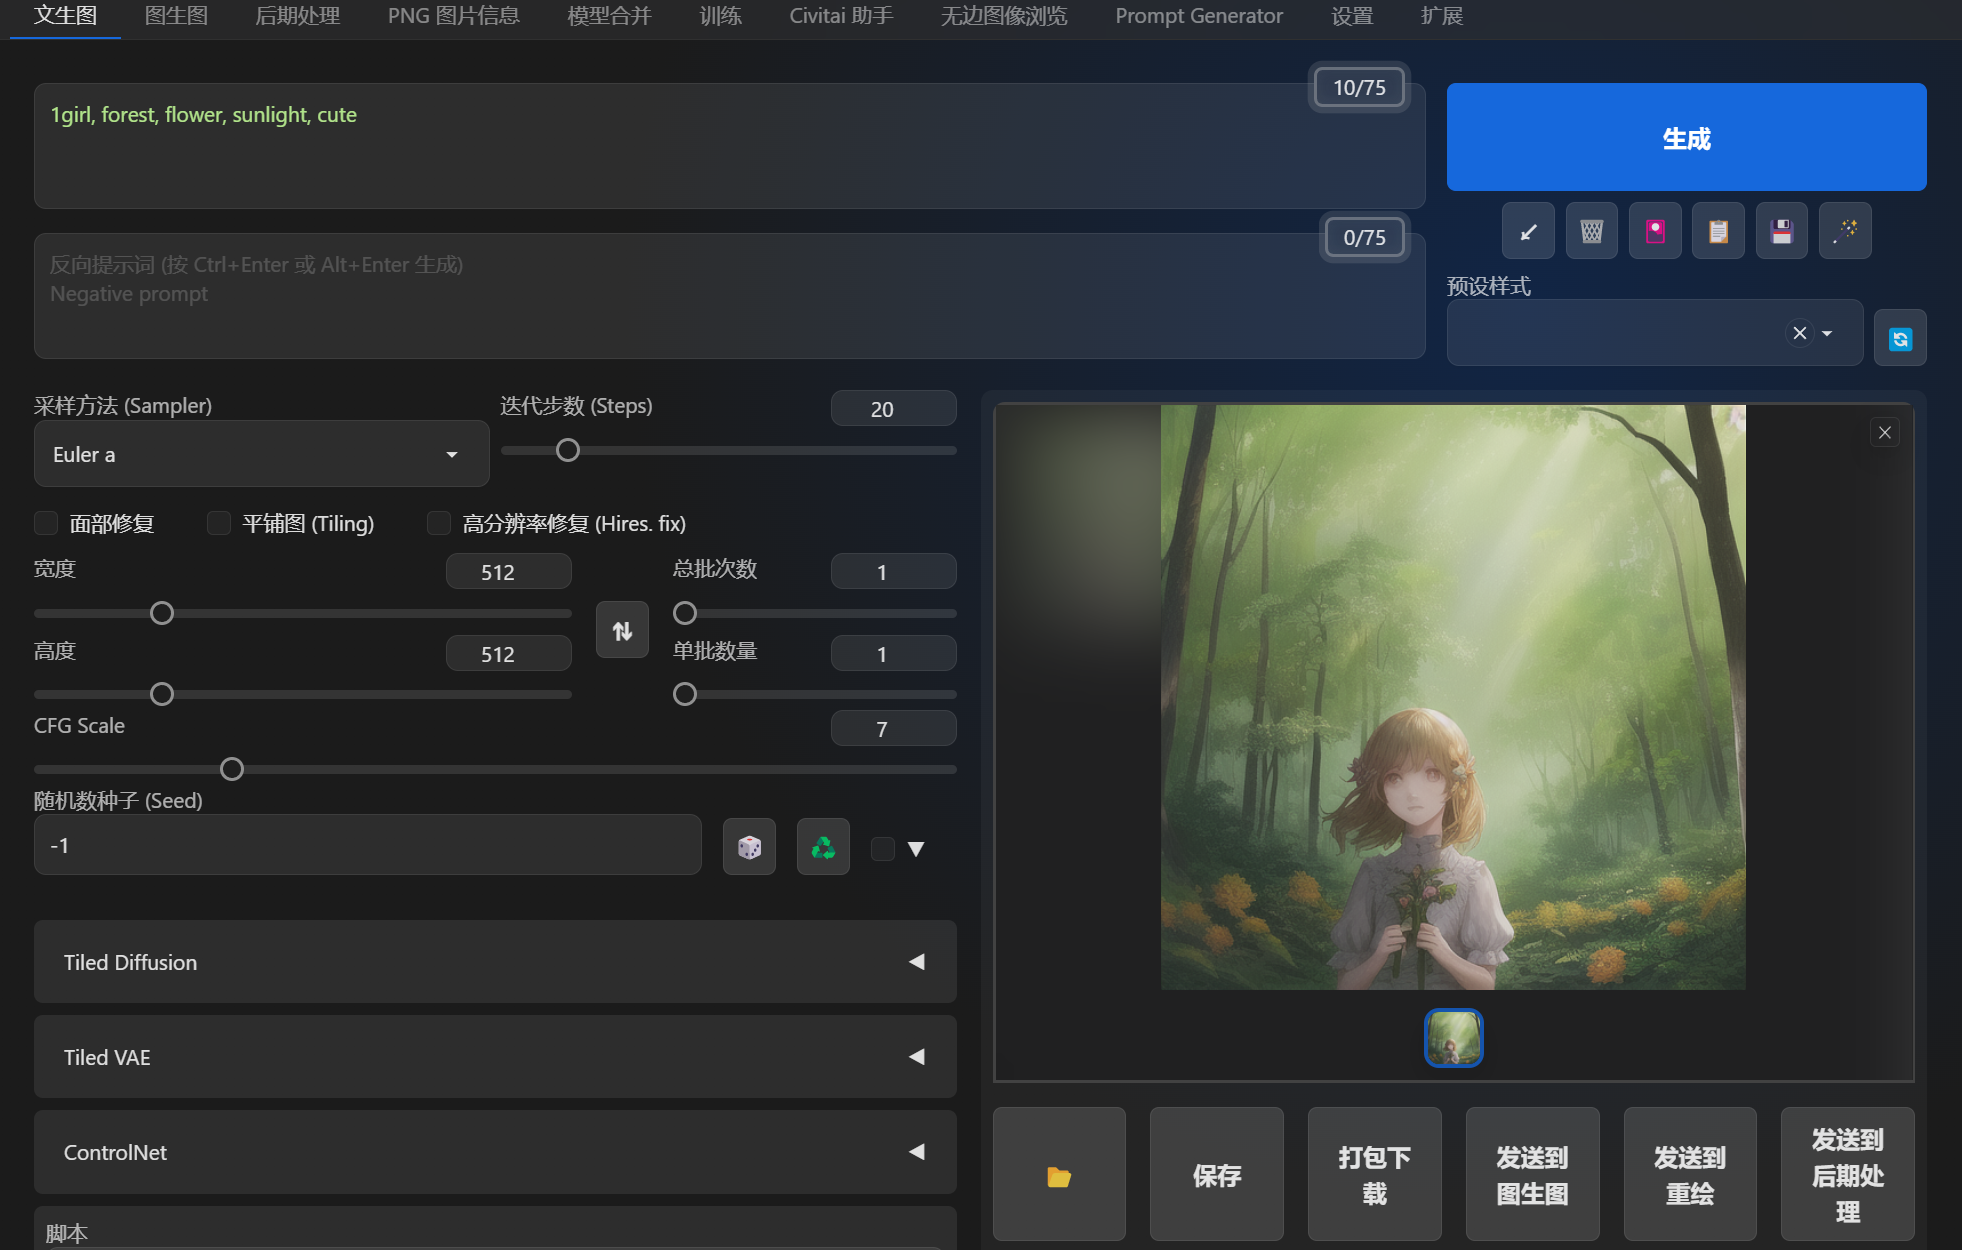Image resolution: width=1962 pixels, height=1250 pixels.
Task: Expand the ControlNet section
Action: (x=495, y=1152)
